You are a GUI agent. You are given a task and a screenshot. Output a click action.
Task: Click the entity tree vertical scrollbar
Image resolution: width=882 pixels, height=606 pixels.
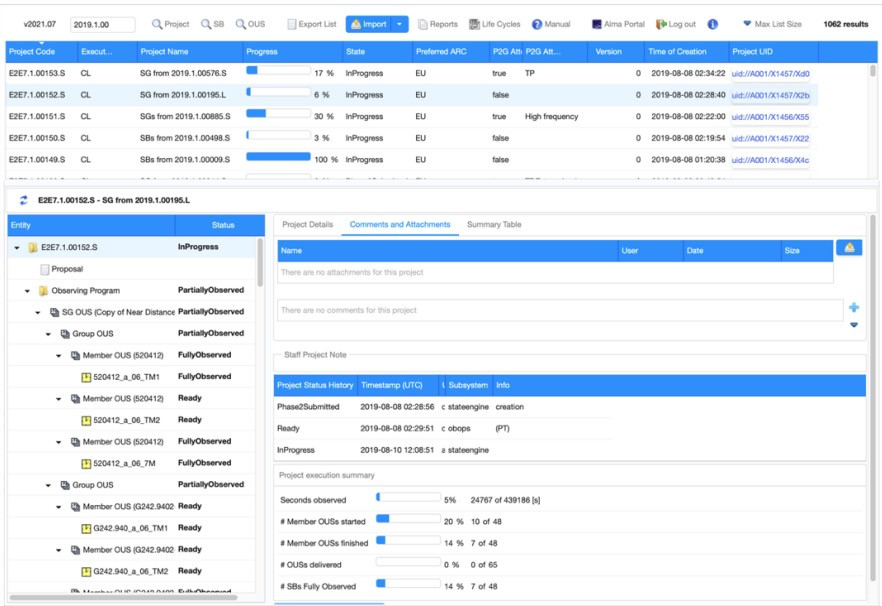tap(260, 262)
